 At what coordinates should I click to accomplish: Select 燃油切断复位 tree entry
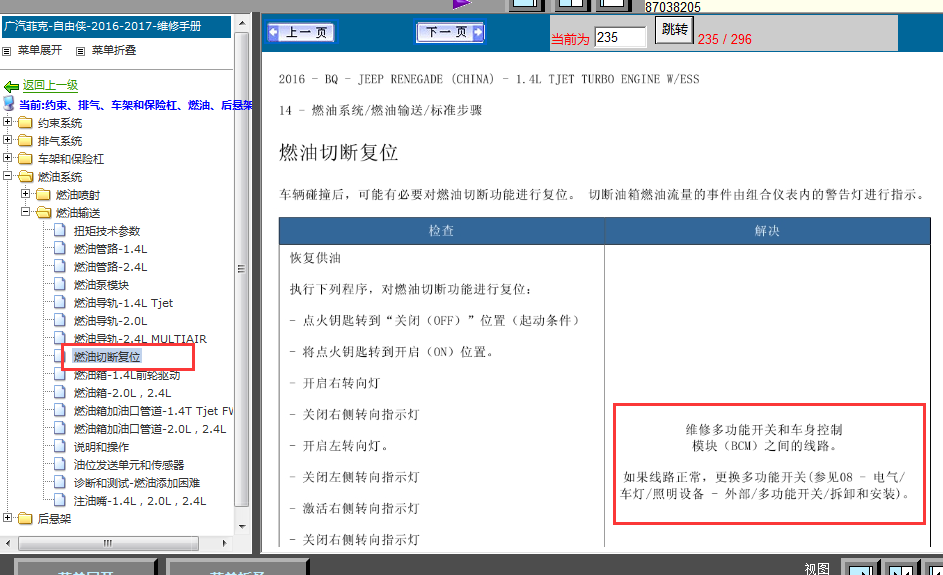pyautogui.click(x=106, y=357)
